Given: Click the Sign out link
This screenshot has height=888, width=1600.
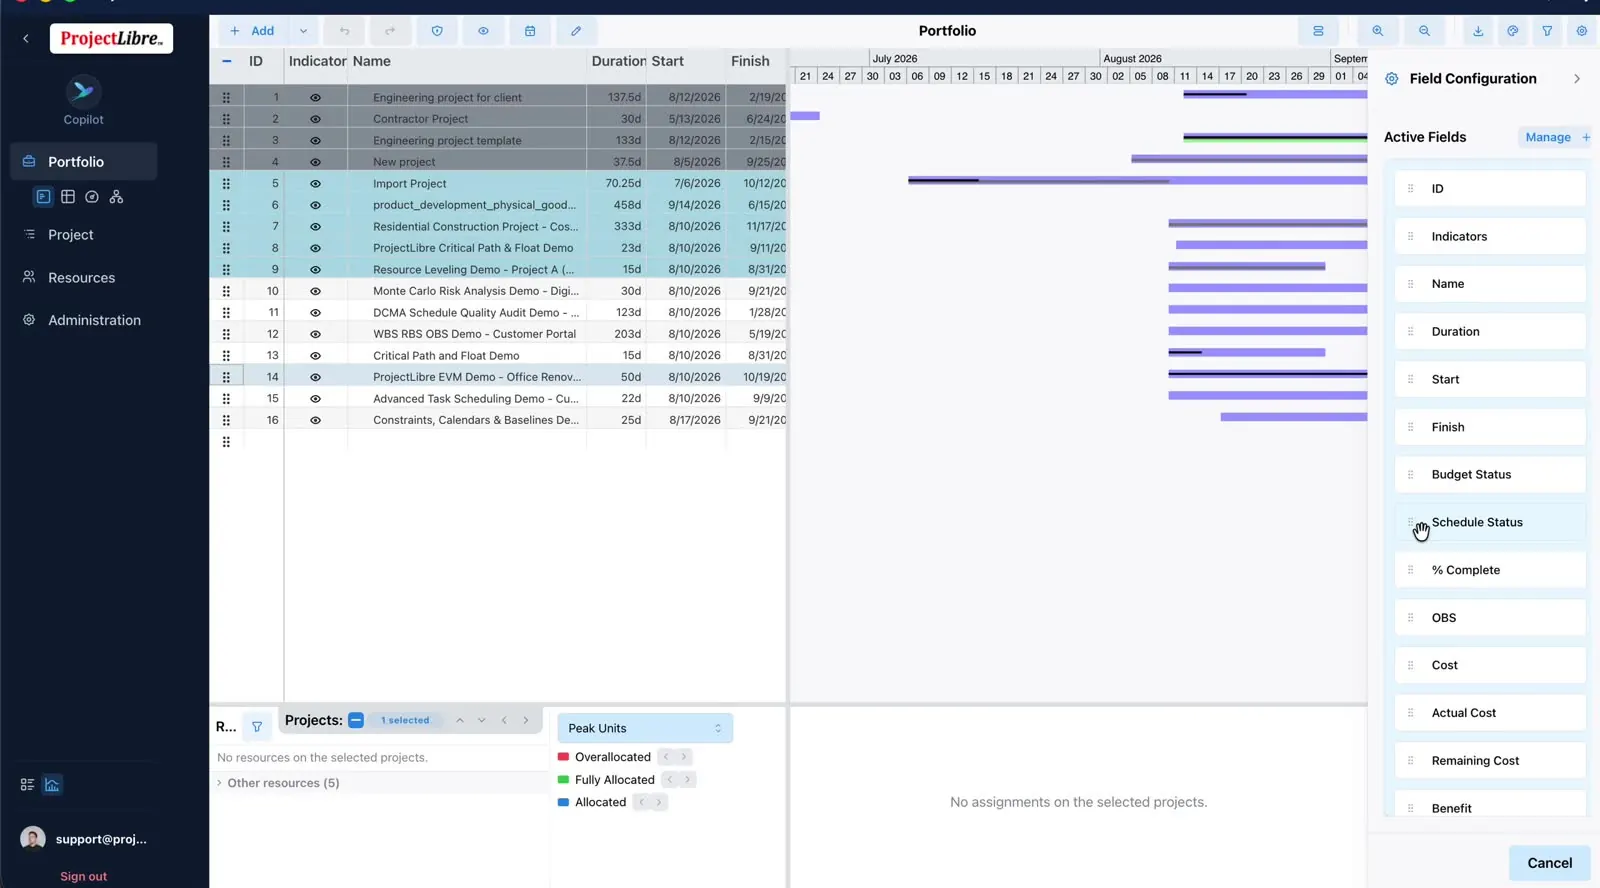Looking at the screenshot, I should click(83, 876).
